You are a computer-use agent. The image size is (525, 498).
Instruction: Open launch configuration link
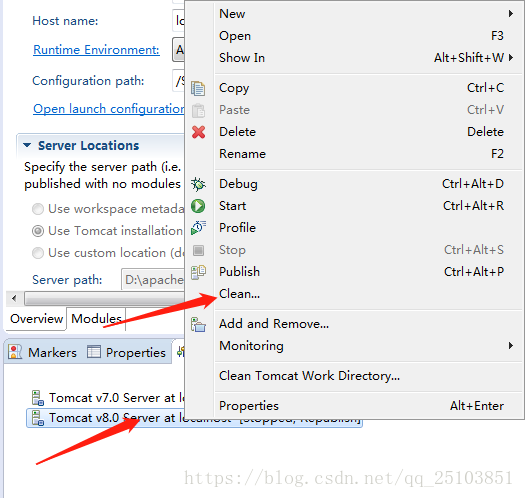coord(109,109)
